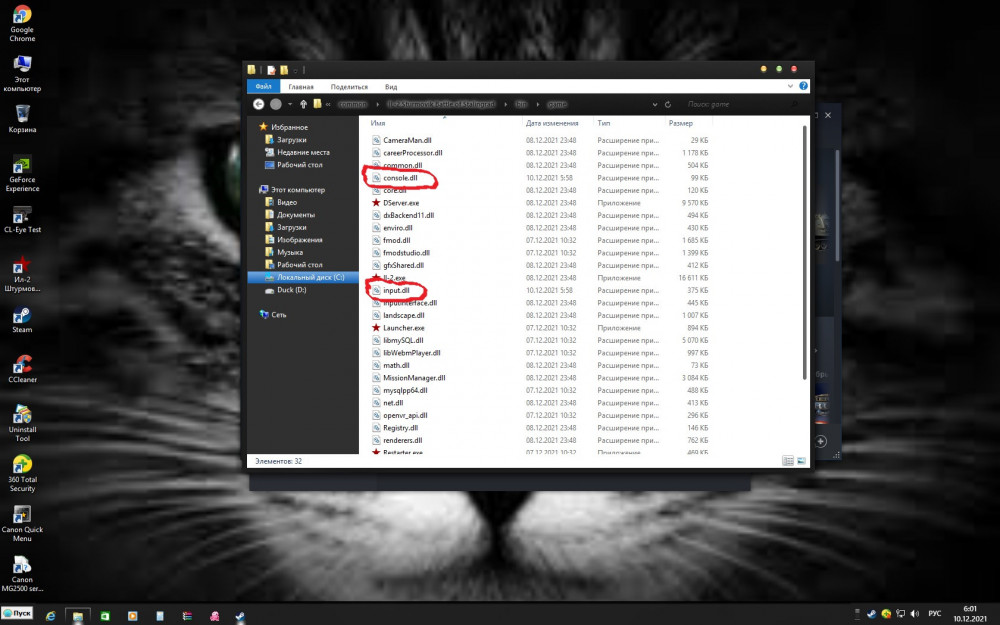Screen dimensions: 1000x625
Task: Click the file list vertical scrollbar
Action: [x=804, y=252]
